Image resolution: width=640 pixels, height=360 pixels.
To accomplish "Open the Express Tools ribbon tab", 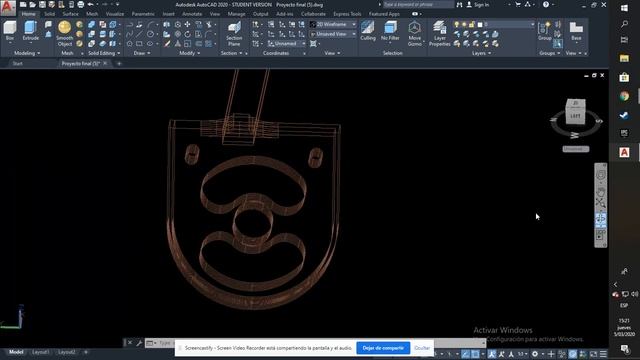I will (x=347, y=14).
